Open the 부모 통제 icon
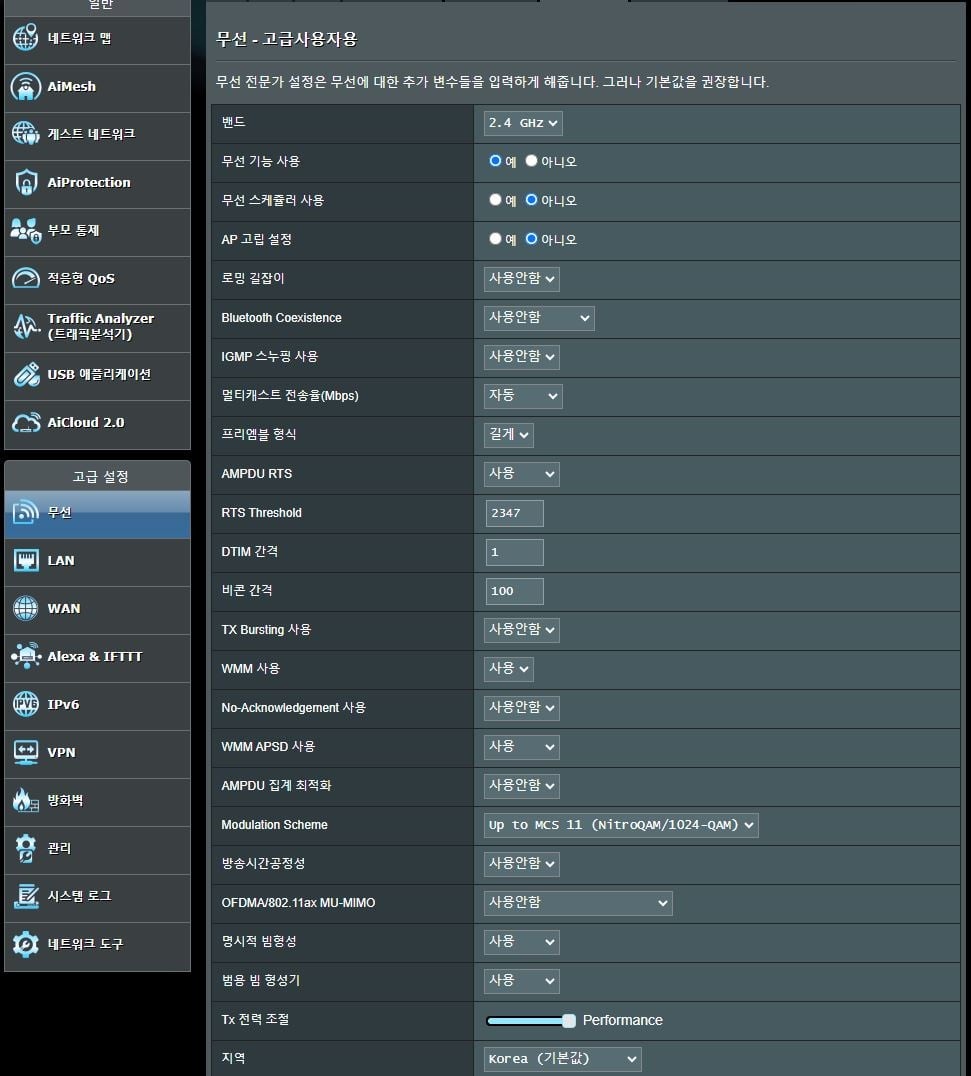Screen dimensions: 971x1076 point(25,230)
